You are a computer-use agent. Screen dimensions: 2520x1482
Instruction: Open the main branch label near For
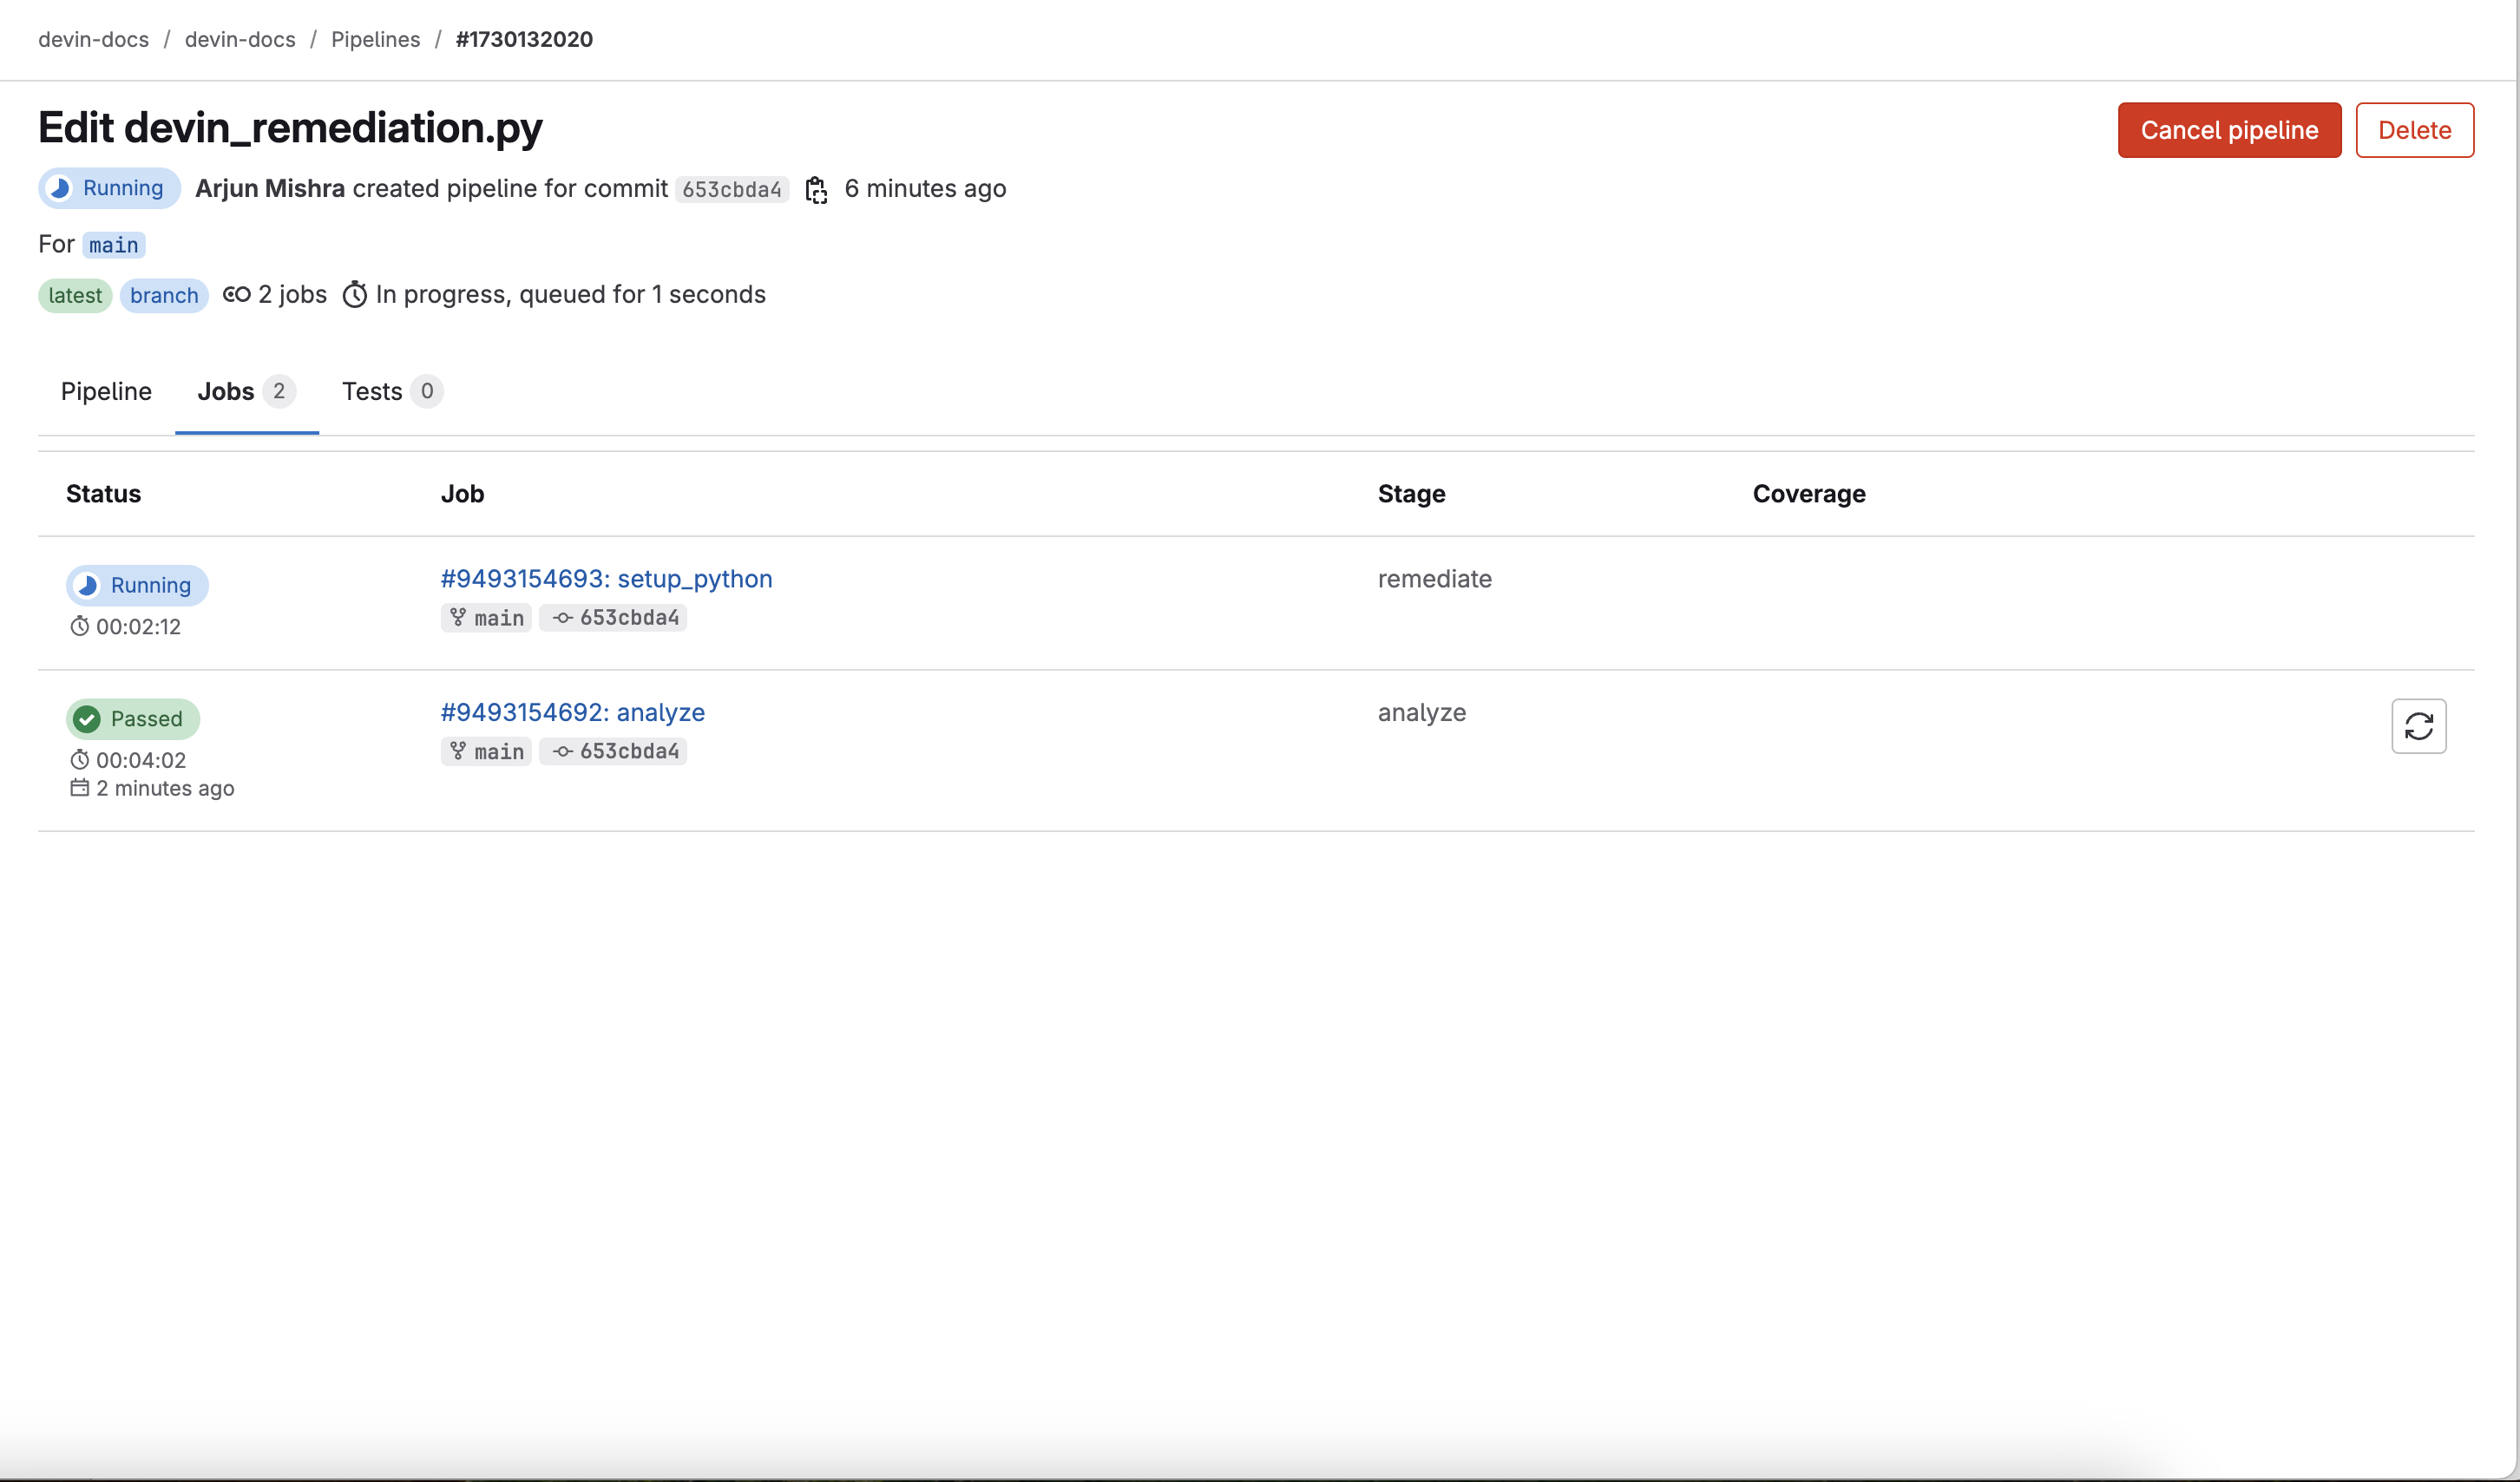113,244
